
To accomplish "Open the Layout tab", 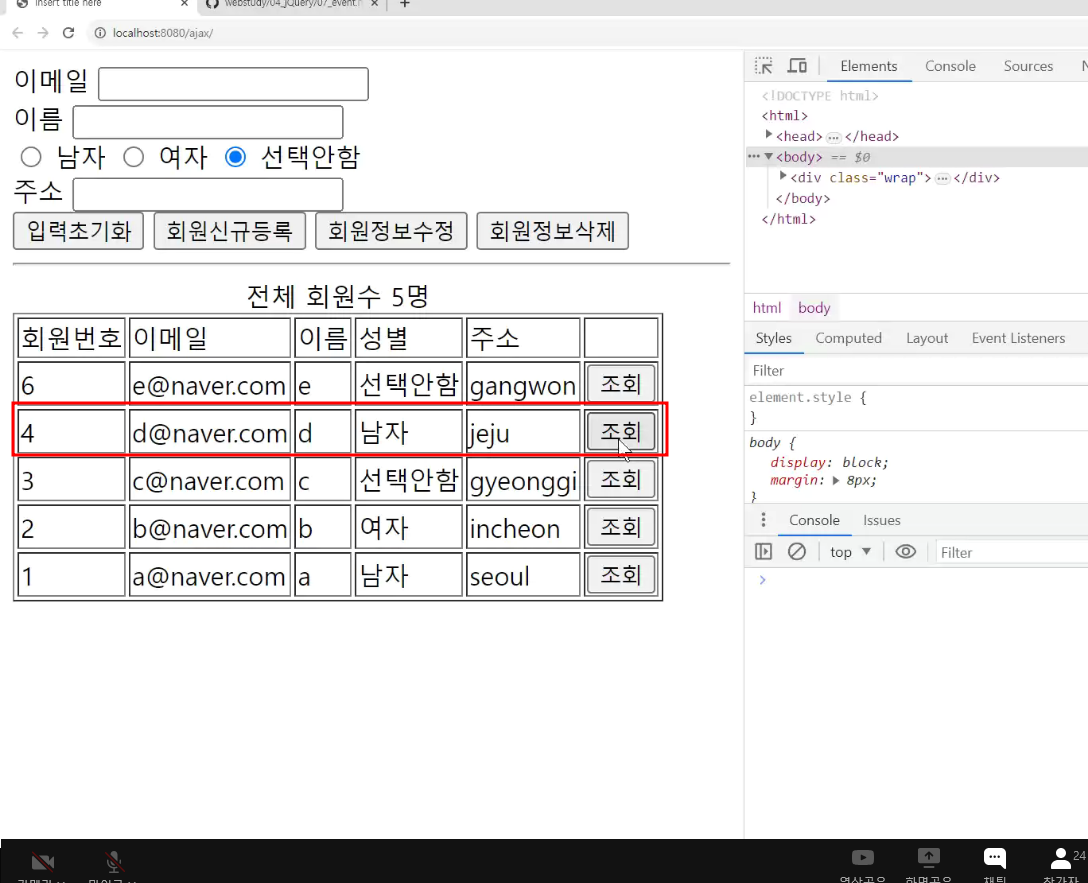I will pyautogui.click(x=927, y=338).
